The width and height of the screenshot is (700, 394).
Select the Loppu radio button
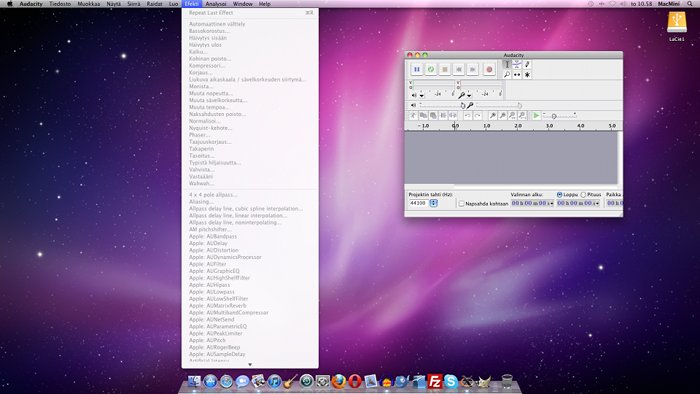point(559,195)
